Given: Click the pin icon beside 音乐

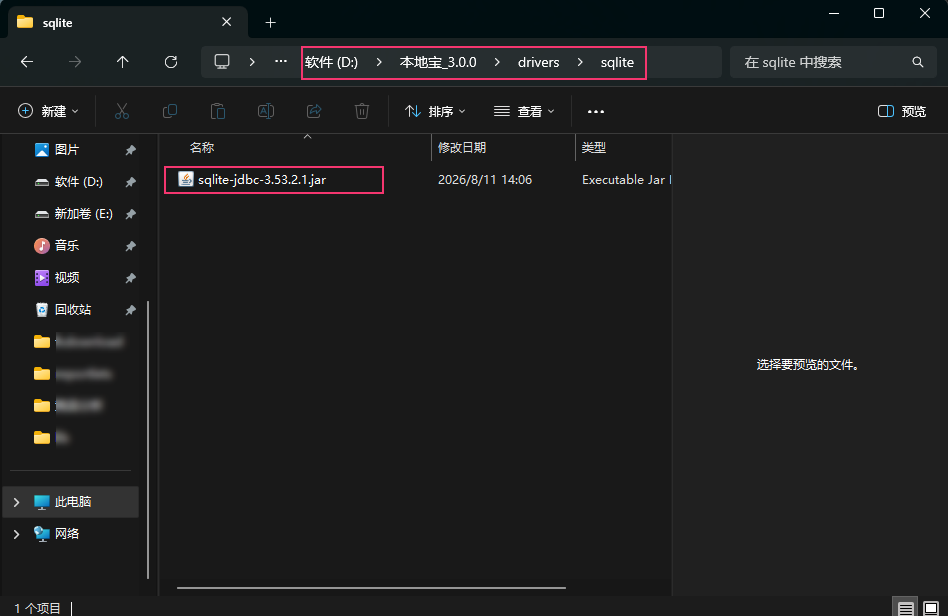Looking at the screenshot, I should tap(130, 246).
